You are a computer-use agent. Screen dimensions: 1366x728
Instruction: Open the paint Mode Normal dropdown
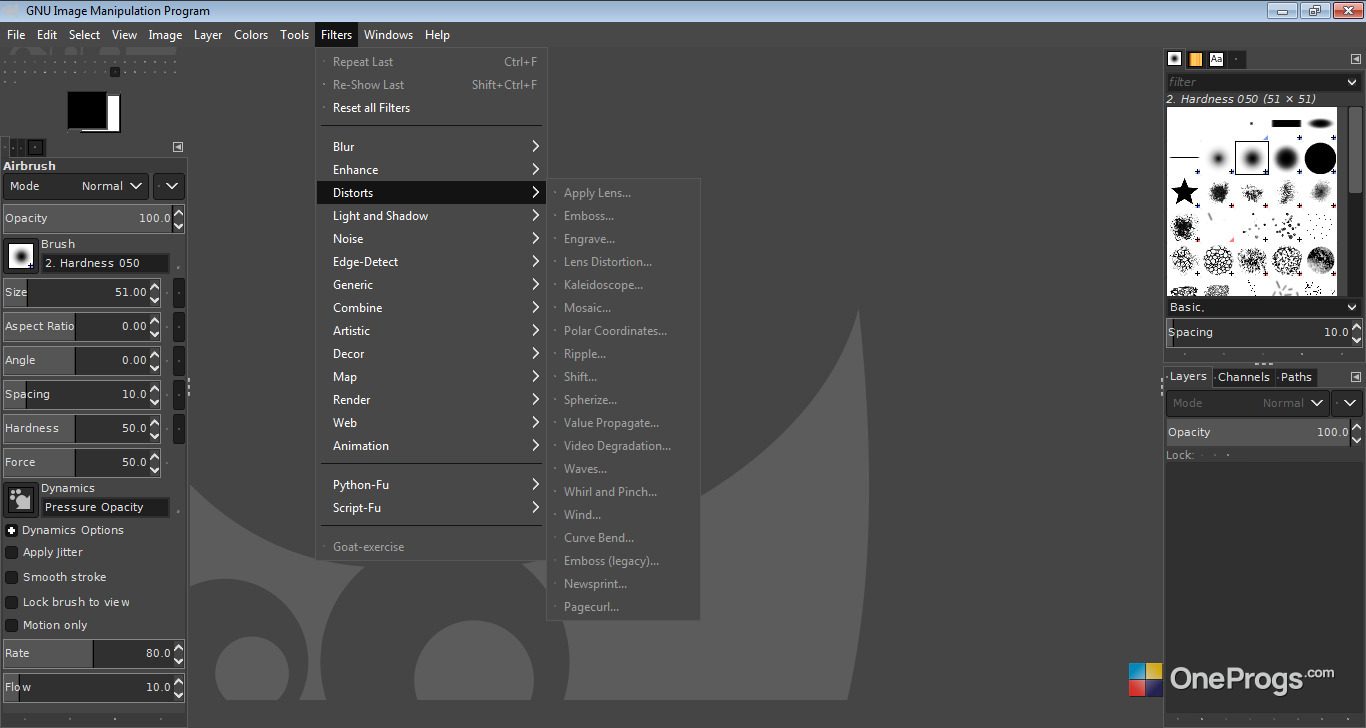point(76,186)
